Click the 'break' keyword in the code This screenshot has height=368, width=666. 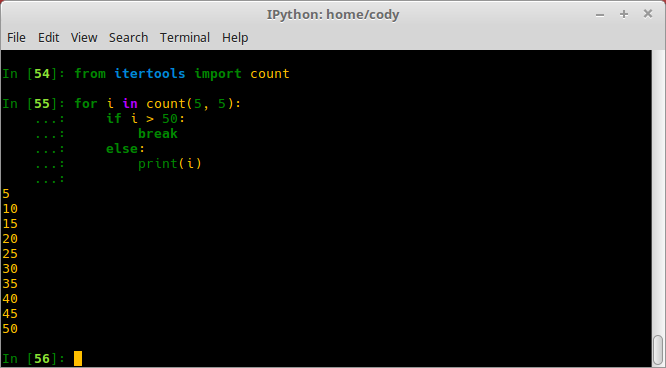click(158, 134)
